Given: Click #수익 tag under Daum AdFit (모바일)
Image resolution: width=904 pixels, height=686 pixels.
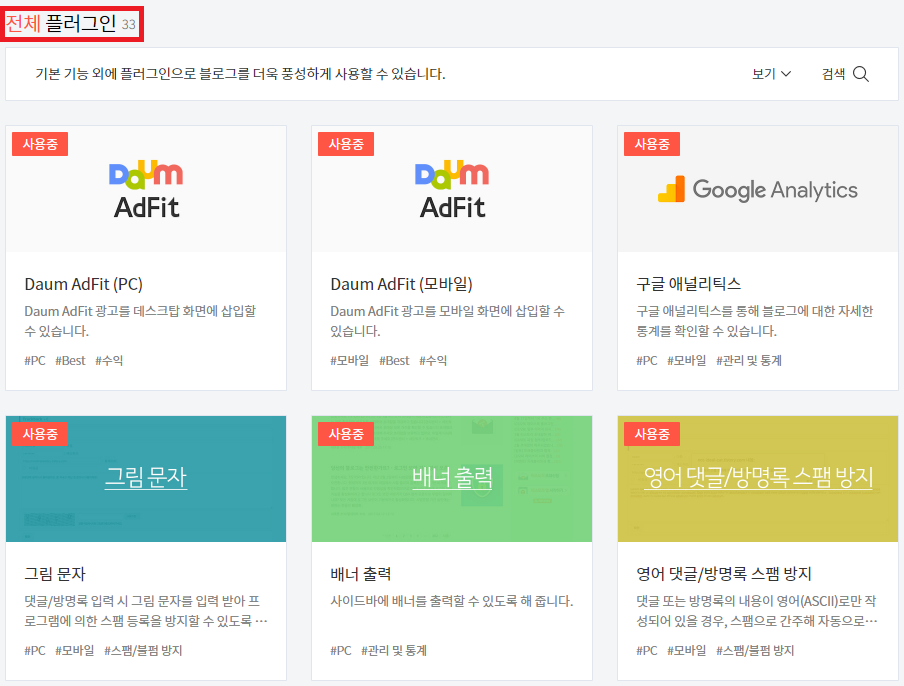Looking at the screenshot, I should [x=433, y=361].
